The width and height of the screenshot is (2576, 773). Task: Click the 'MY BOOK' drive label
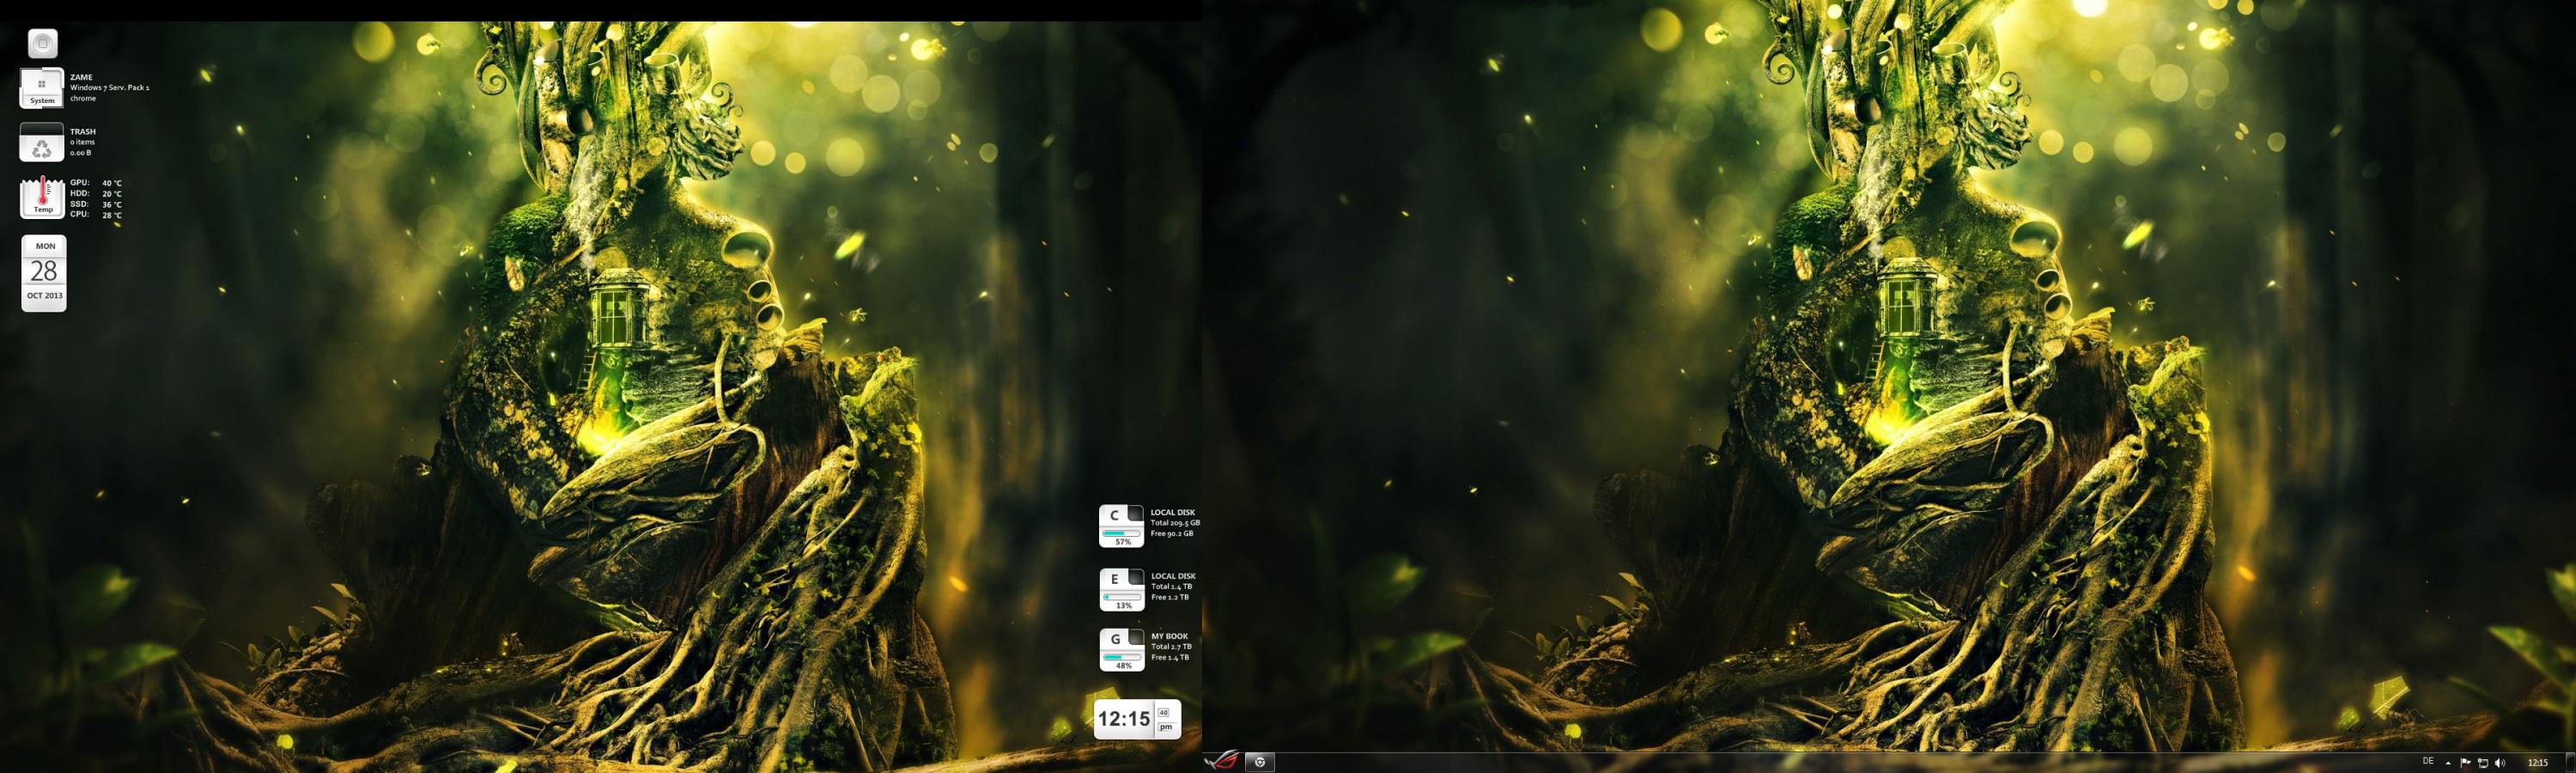coord(1169,636)
